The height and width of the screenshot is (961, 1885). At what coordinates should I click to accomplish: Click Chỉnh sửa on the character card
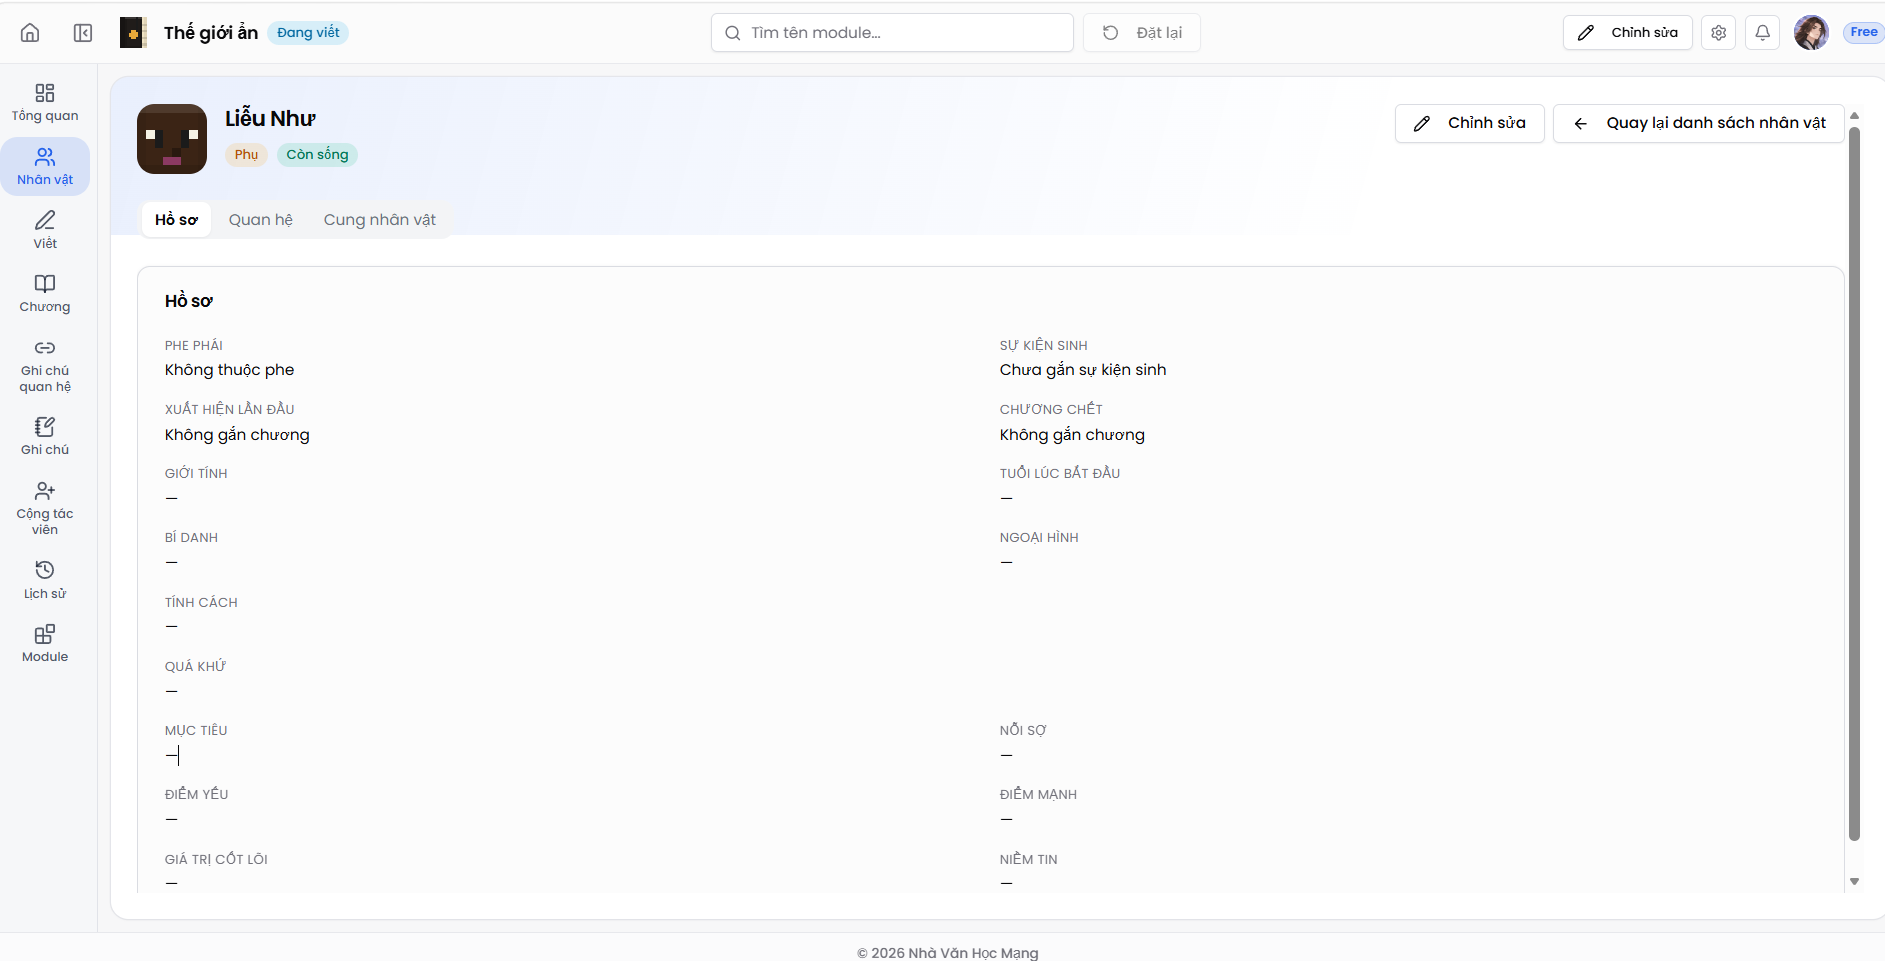pyautogui.click(x=1469, y=123)
